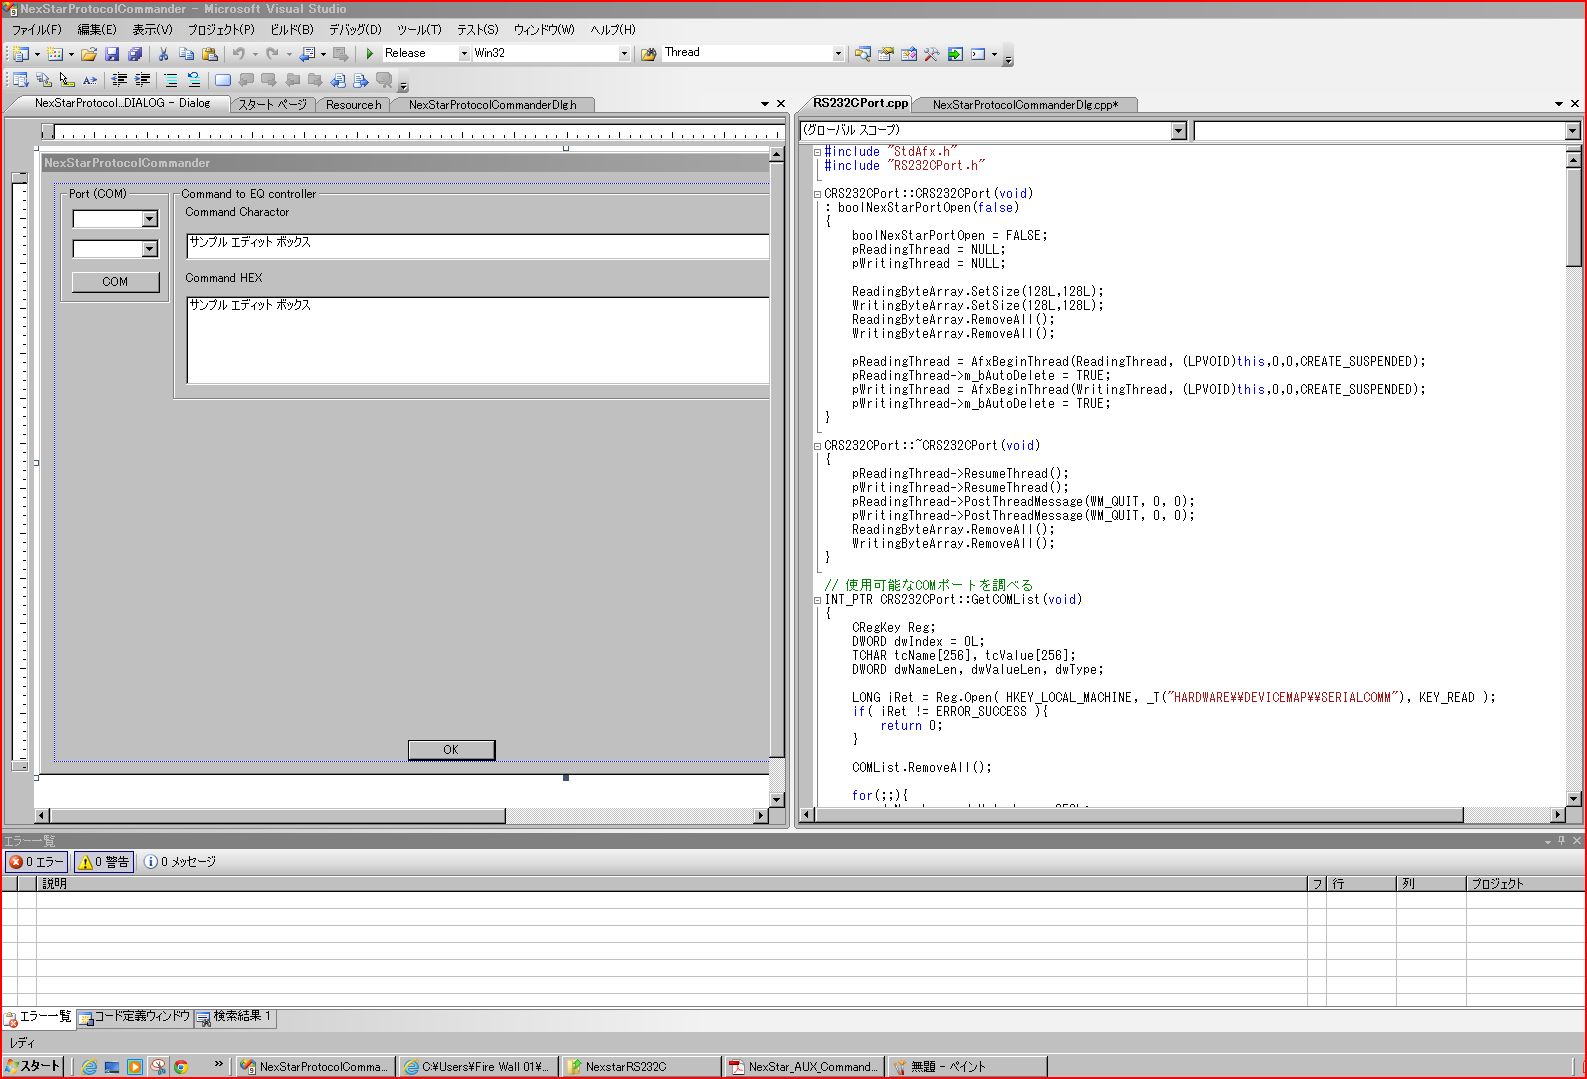
Task: Click the Find in Files icon beside Thread
Action: [648, 54]
